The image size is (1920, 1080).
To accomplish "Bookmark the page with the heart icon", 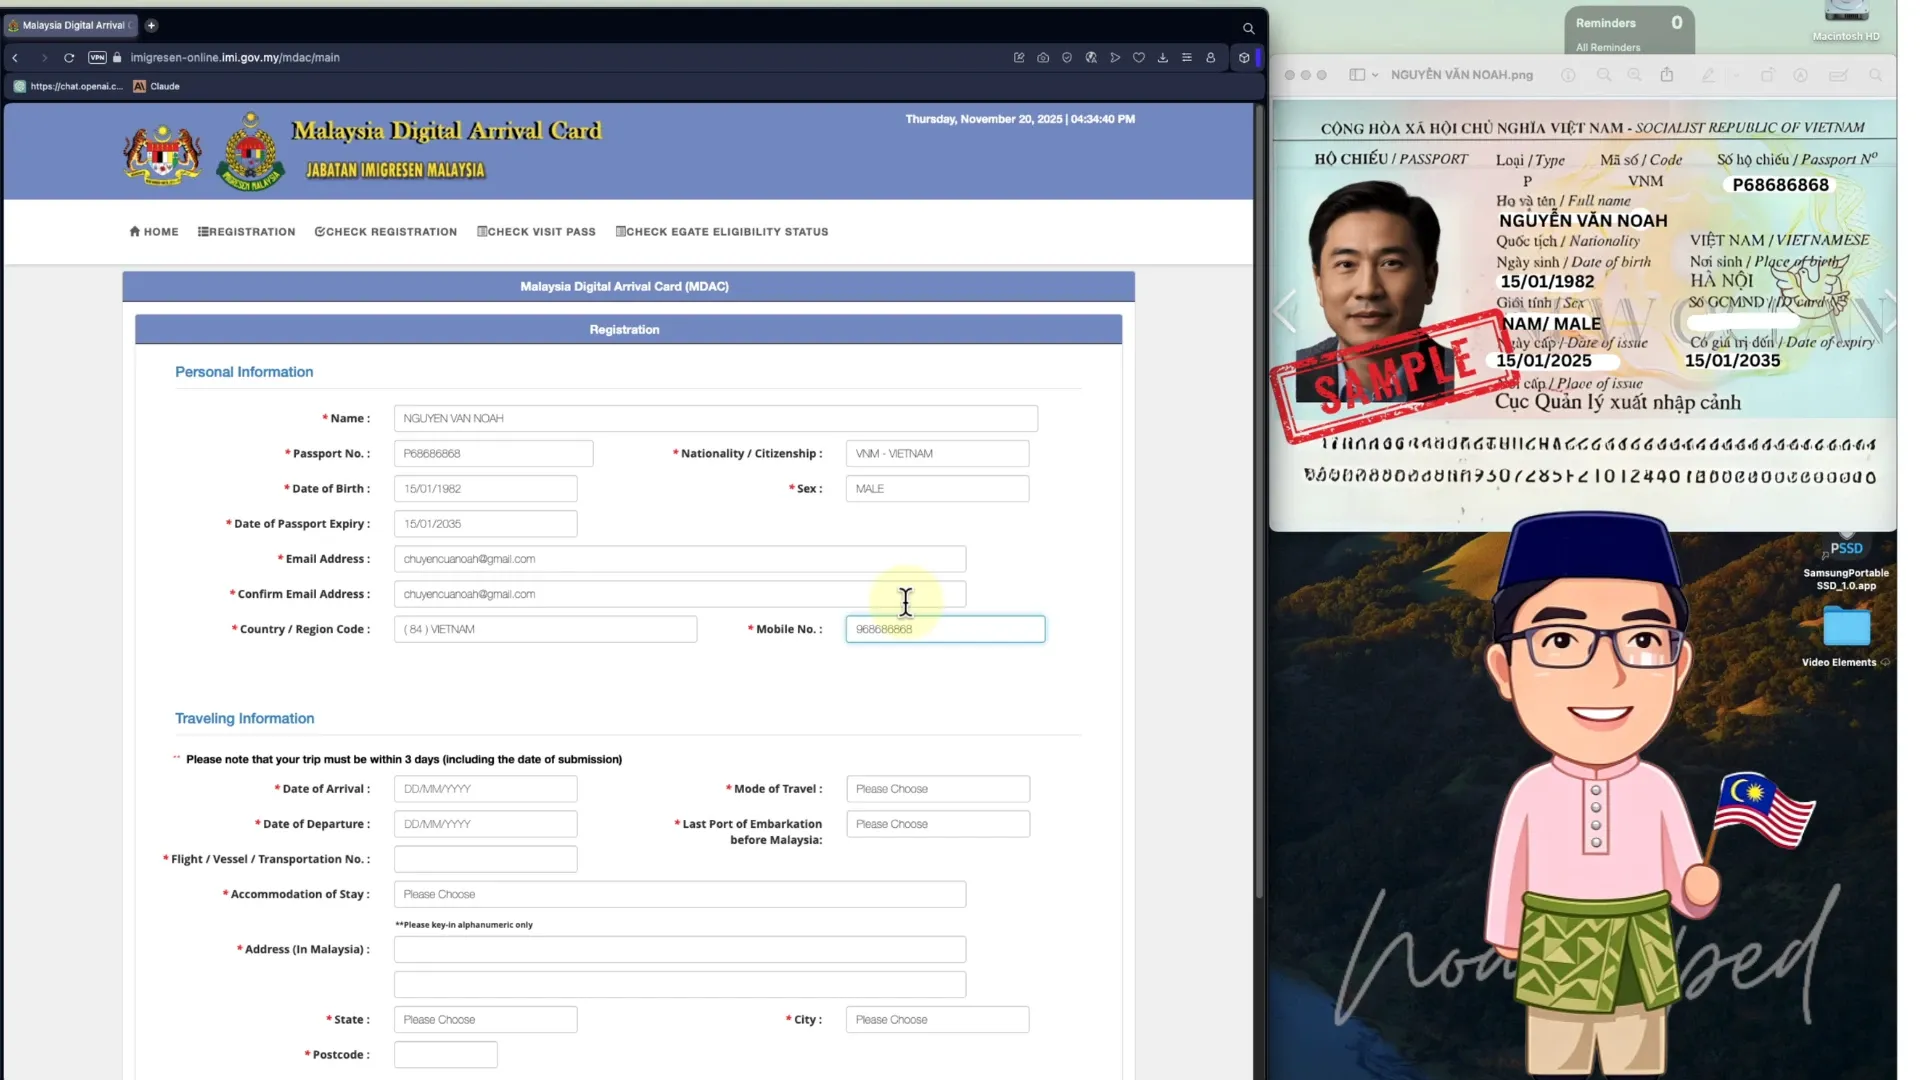I will point(1139,58).
